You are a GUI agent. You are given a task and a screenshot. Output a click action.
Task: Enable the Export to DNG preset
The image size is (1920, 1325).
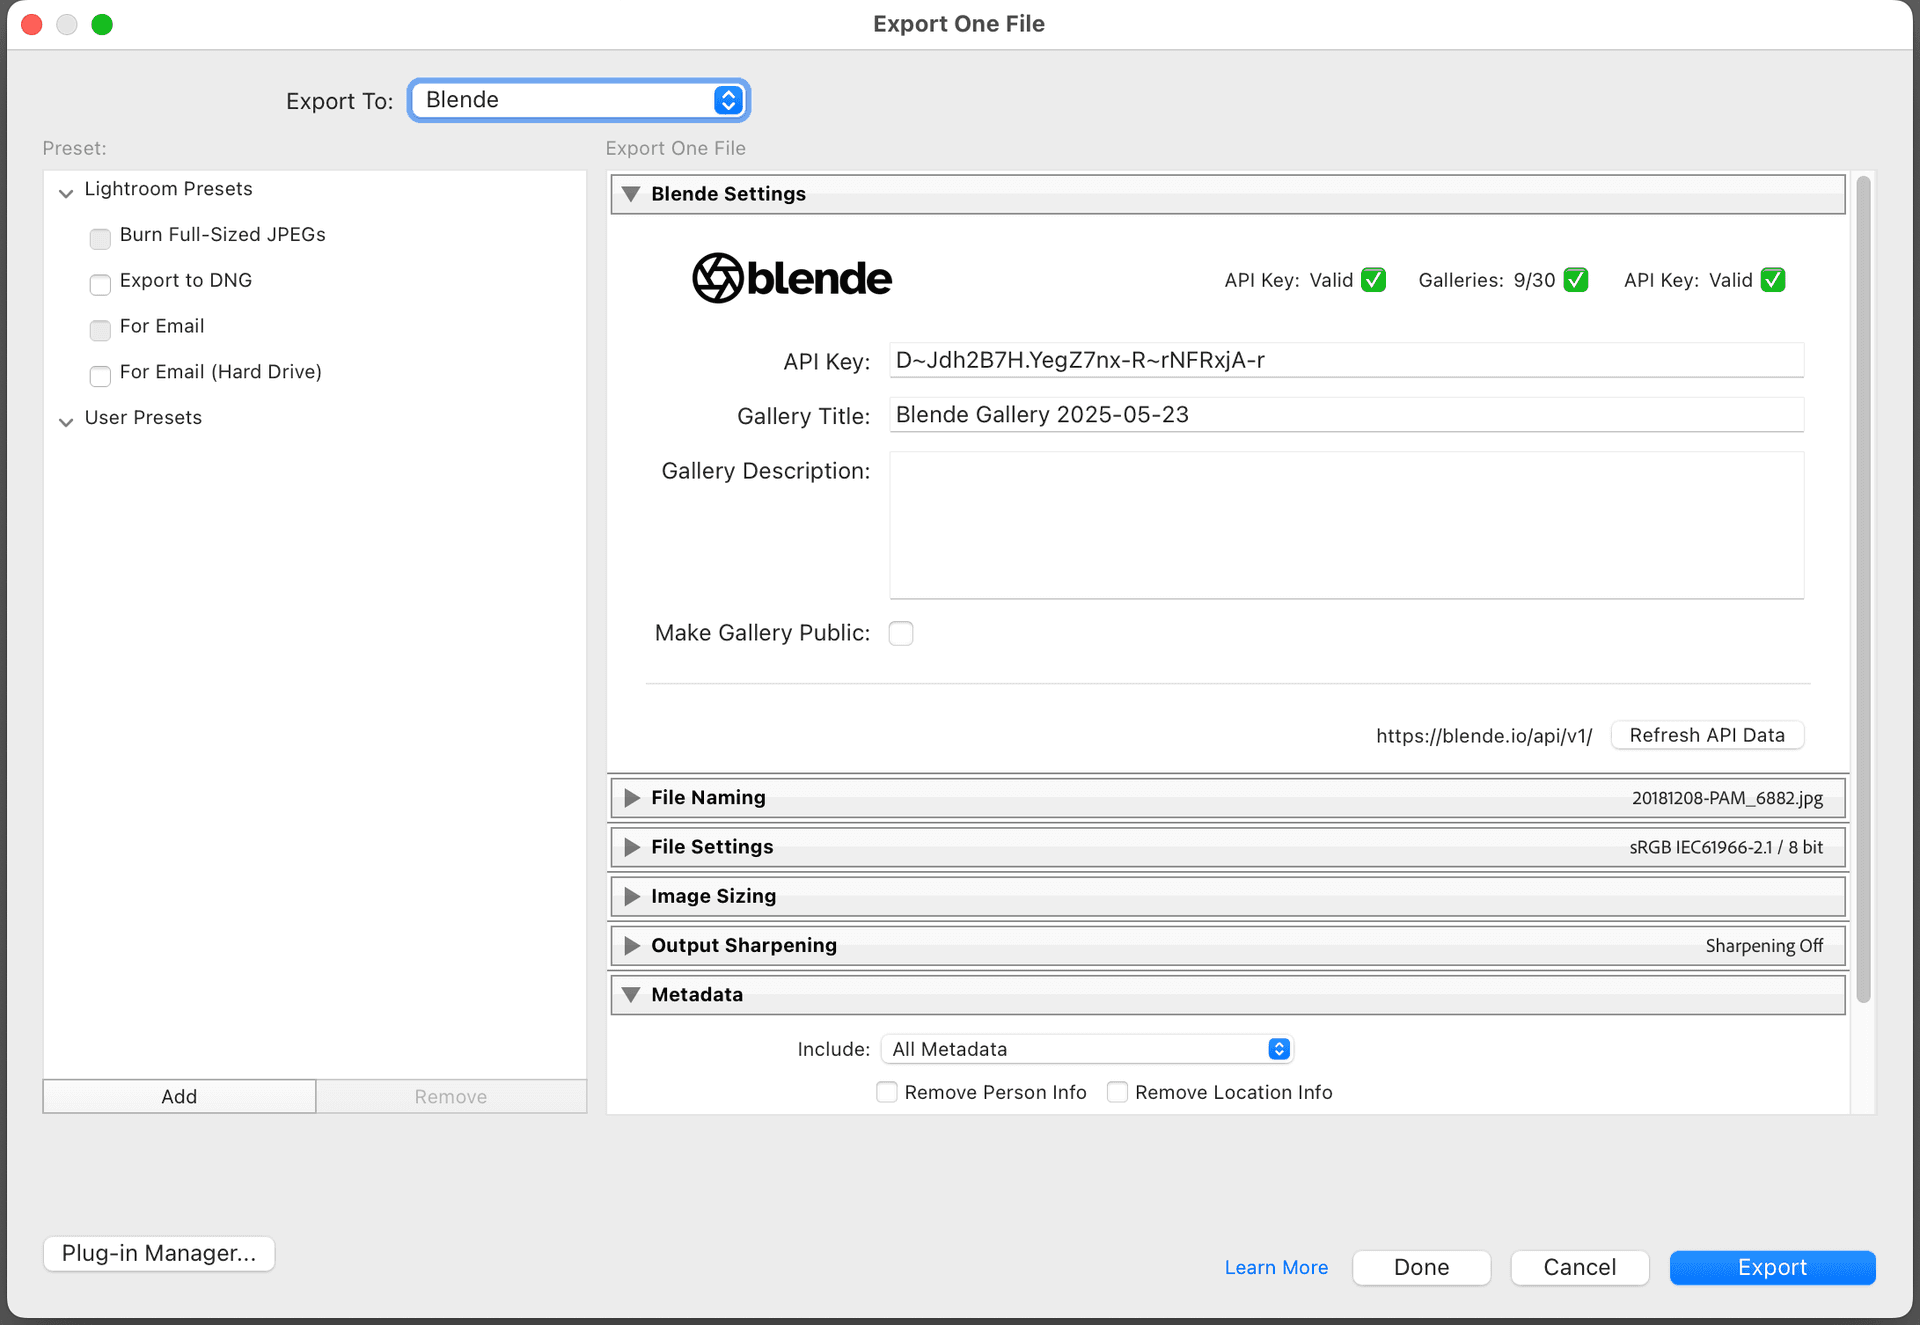[x=100, y=285]
